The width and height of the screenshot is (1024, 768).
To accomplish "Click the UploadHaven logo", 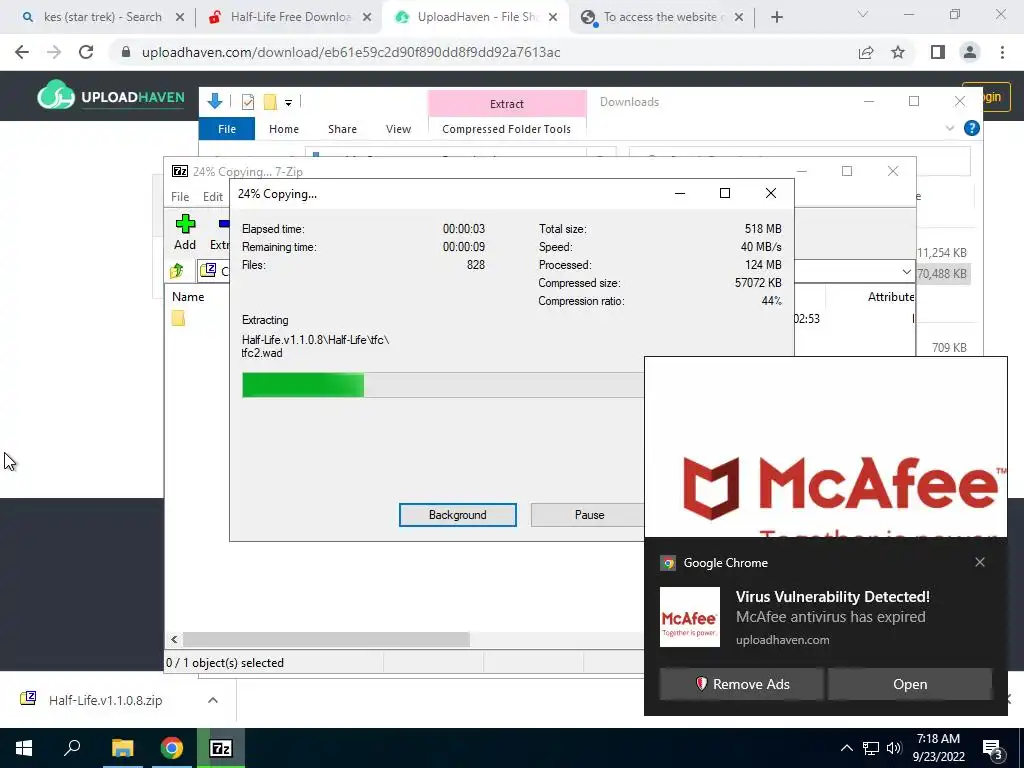I will [x=111, y=97].
